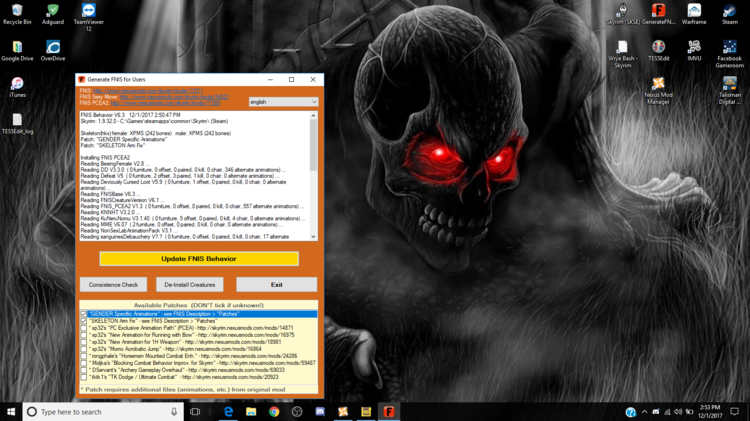Tick the PC Exclusive Animation Path patch
Viewport: 750px width, 421px height.
click(84, 328)
